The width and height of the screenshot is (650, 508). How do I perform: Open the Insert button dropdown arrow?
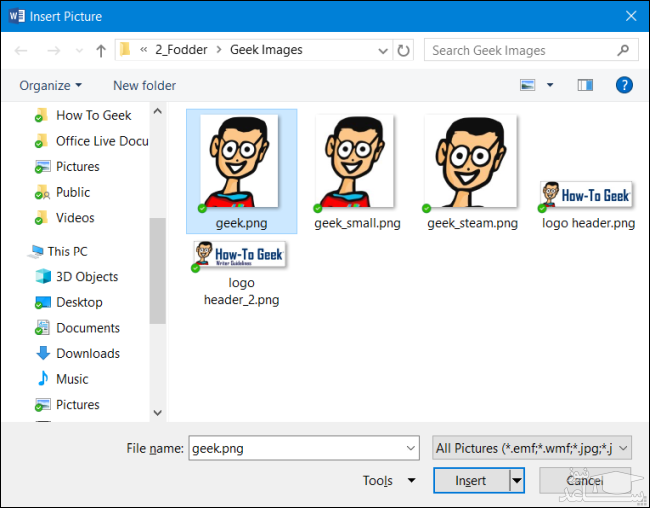[x=517, y=481]
